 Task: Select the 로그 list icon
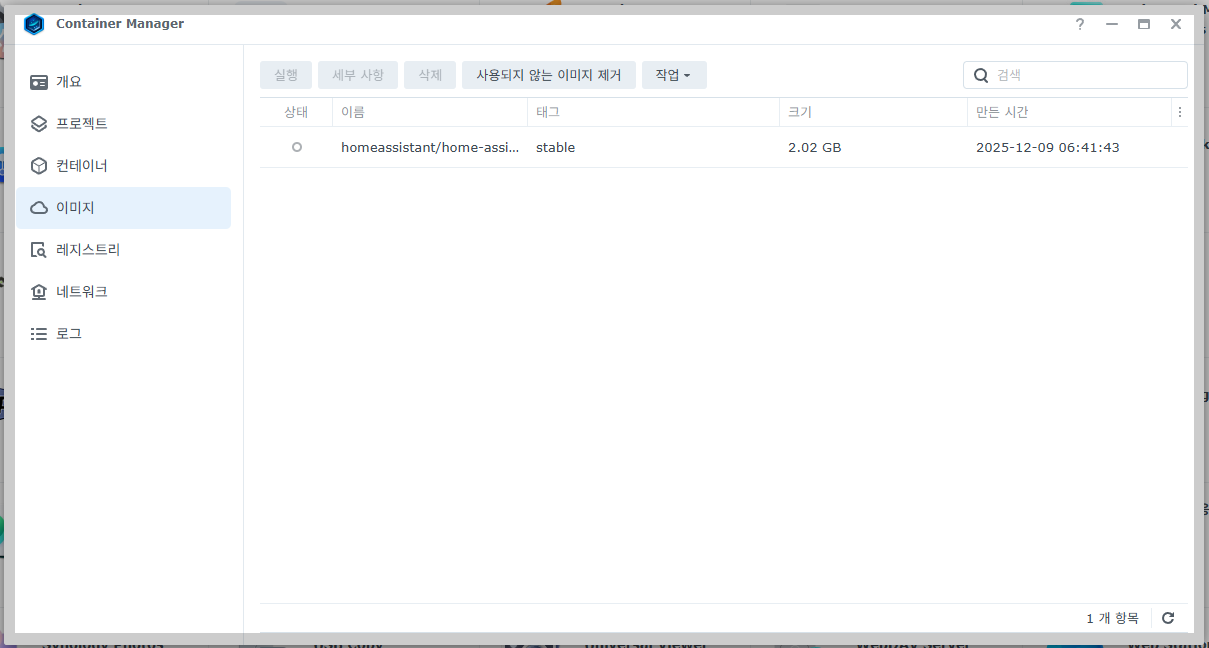tap(39, 334)
